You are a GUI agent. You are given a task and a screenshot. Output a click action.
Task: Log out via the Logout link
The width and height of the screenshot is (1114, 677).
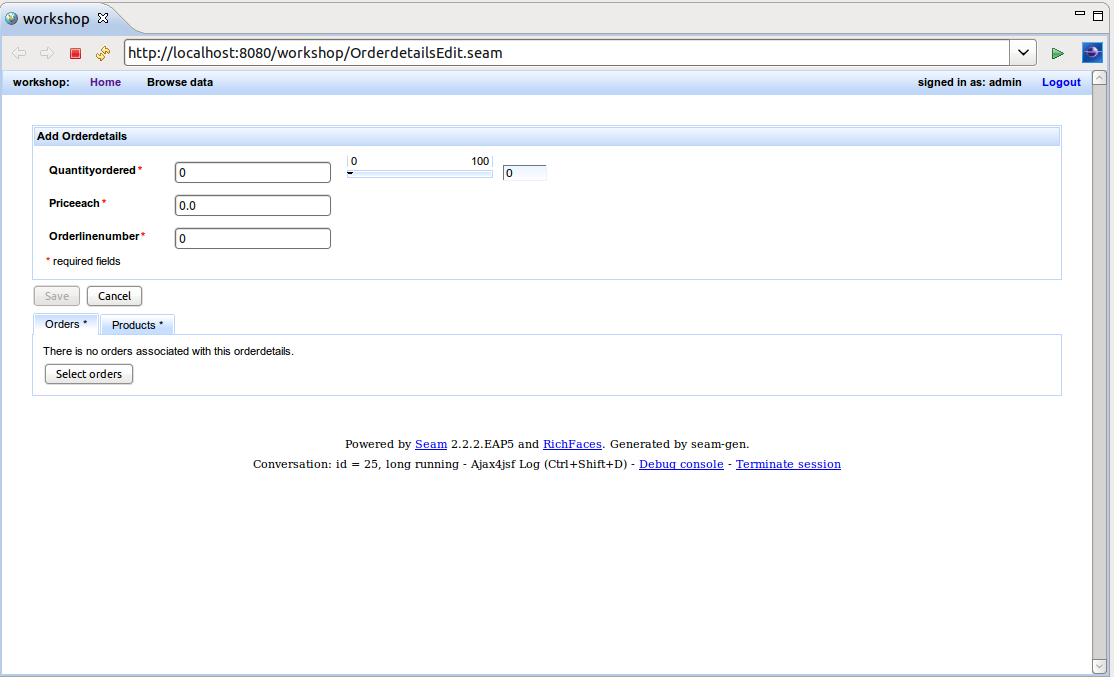1061,82
